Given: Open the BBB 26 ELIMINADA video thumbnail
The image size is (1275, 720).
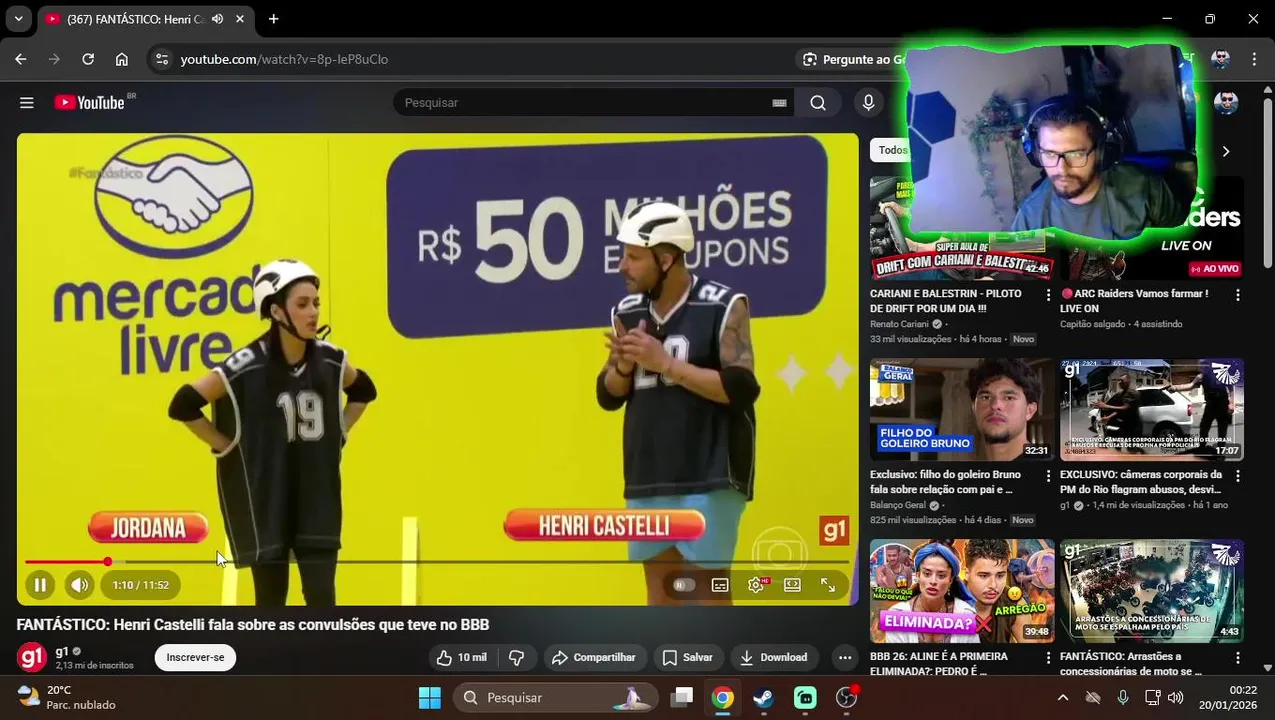Looking at the screenshot, I should tap(962, 590).
